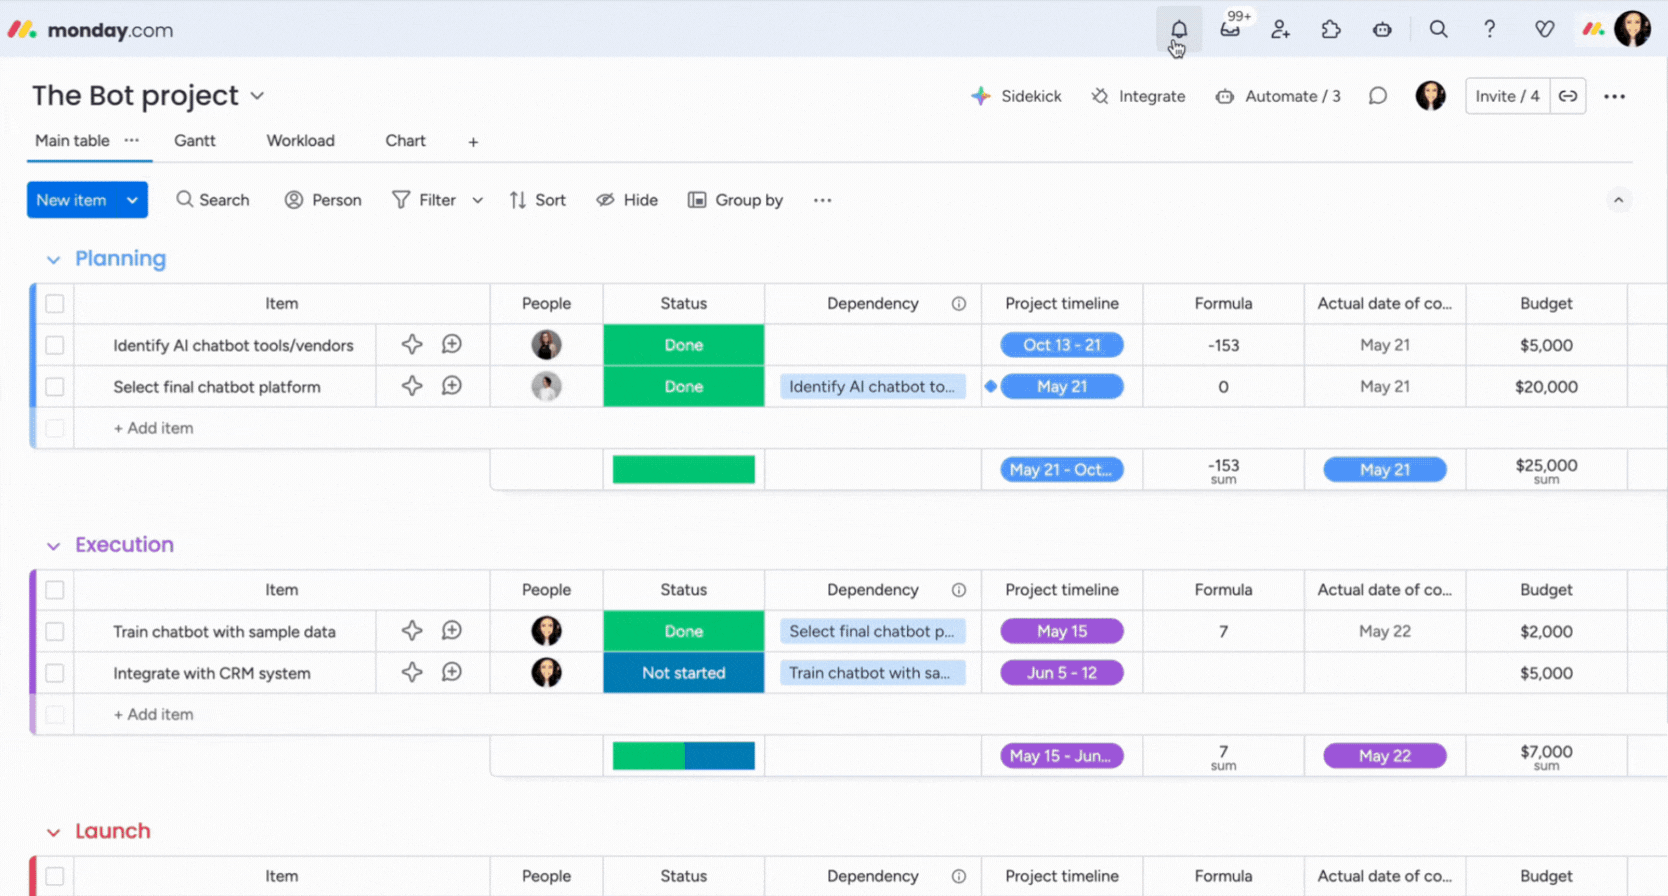Expand the New item dropdown arrow
Viewport: 1668px width, 896px height.
pyautogui.click(x=132, y=200)
